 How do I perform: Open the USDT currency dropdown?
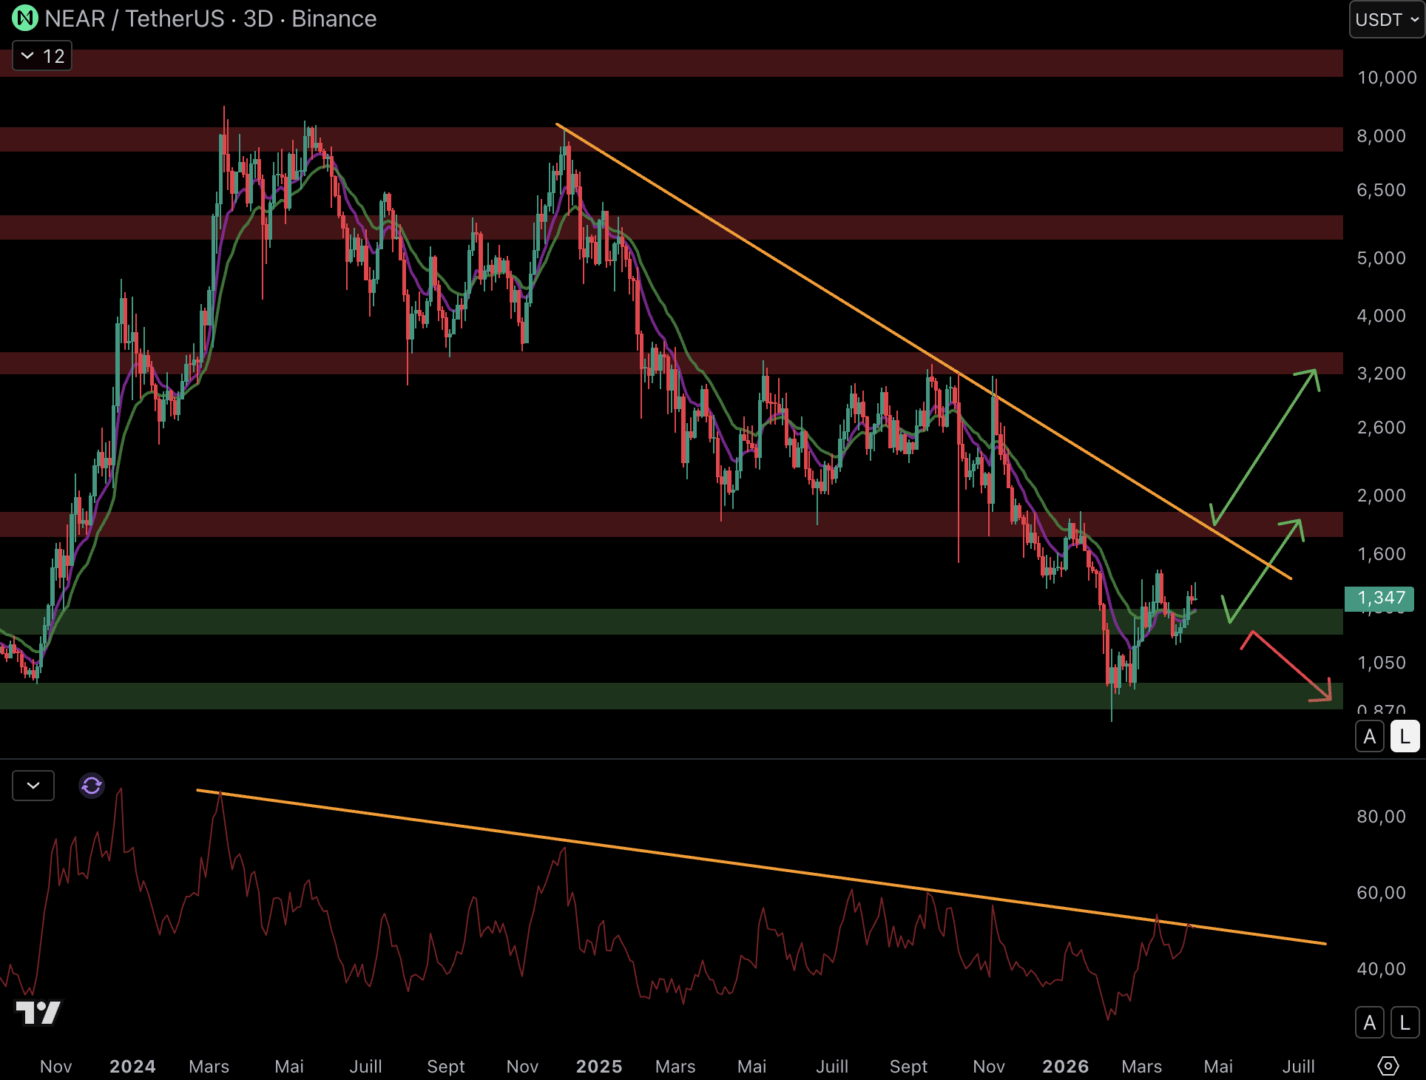(1386, 19)
